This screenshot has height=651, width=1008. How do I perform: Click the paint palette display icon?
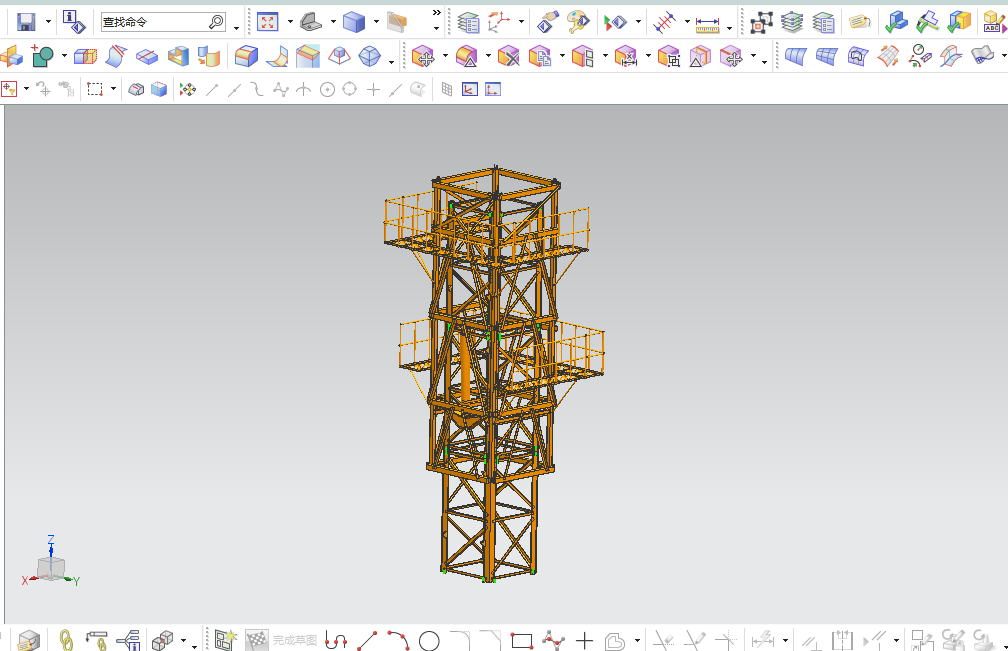click(578, 22)
